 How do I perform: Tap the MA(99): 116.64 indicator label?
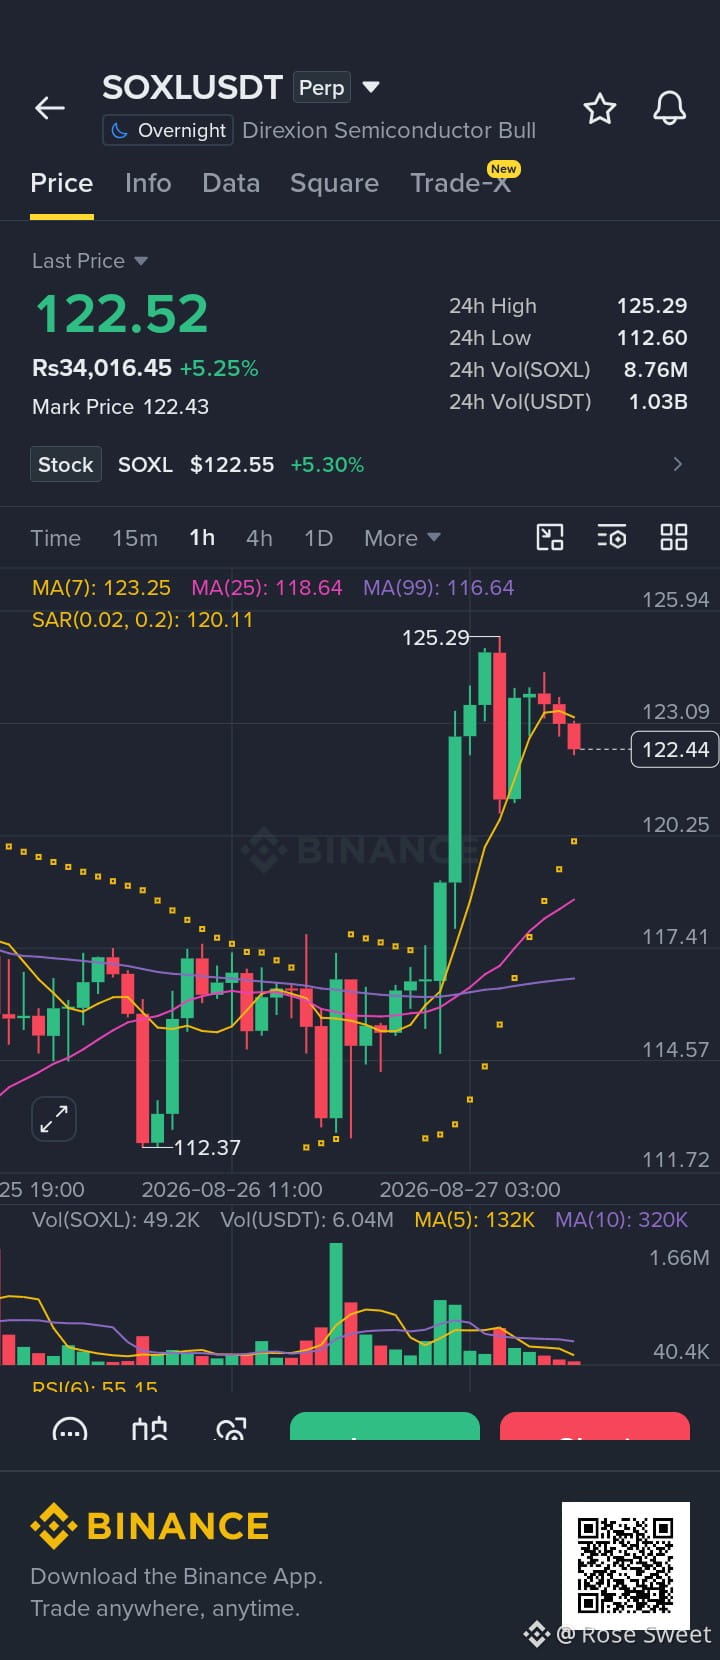click(x=438, y=588)
